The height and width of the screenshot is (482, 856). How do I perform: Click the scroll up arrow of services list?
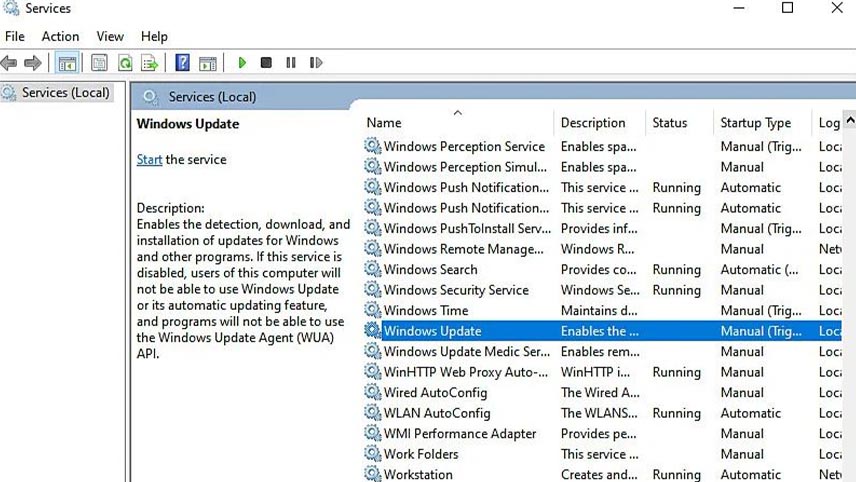coord(850,120)
